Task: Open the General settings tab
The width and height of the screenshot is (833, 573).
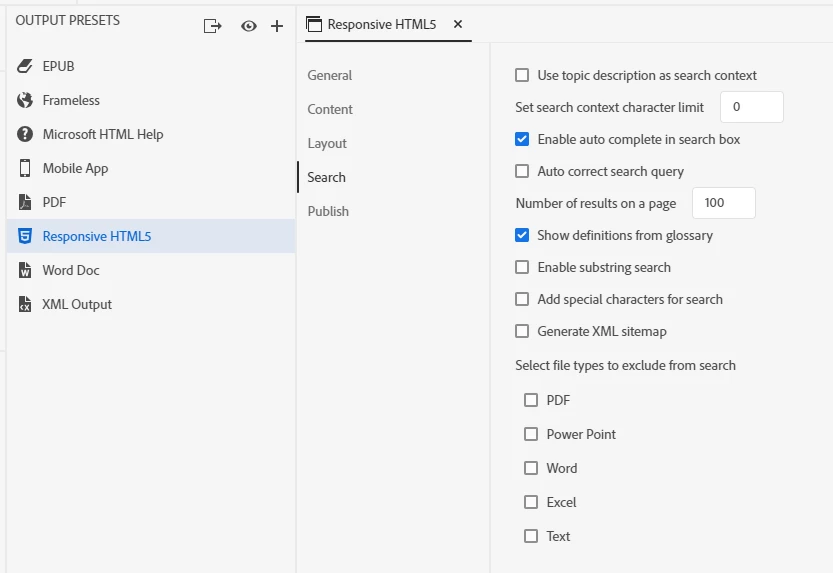Action: (x=330, y=75)
